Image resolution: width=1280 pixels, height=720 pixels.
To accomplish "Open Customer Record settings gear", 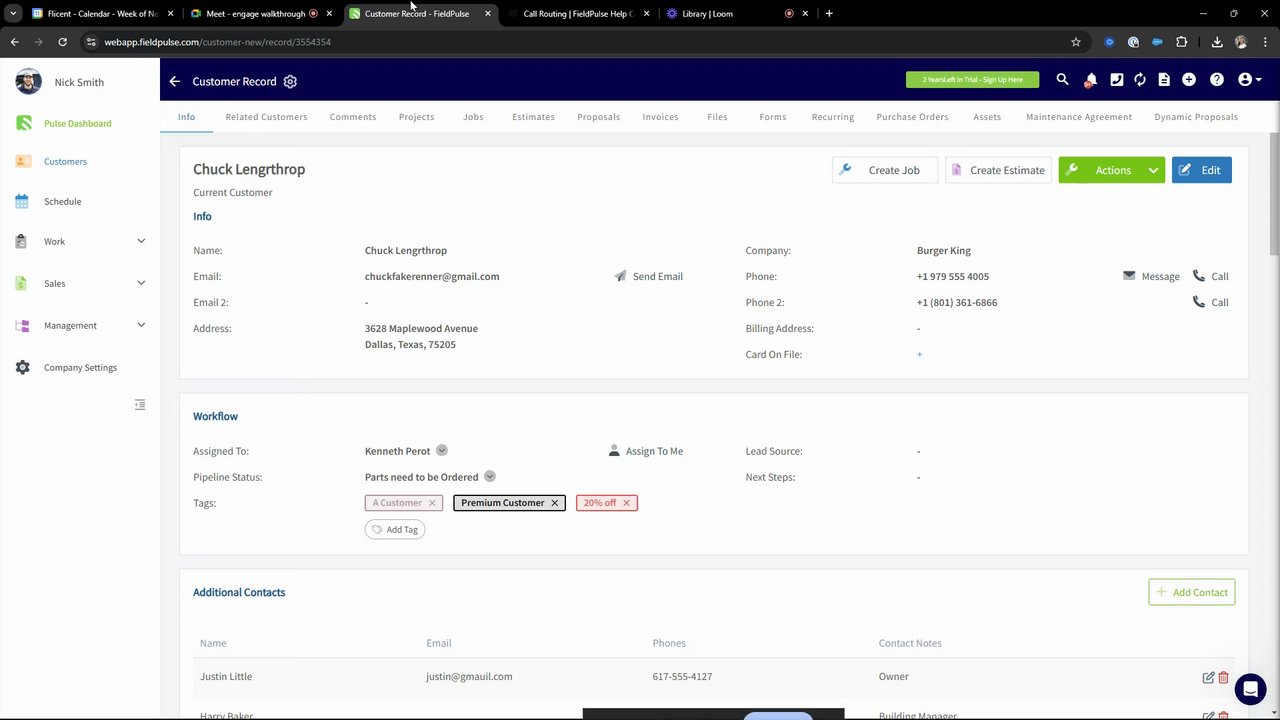I will pyautogui.click(x=290, y=82).
